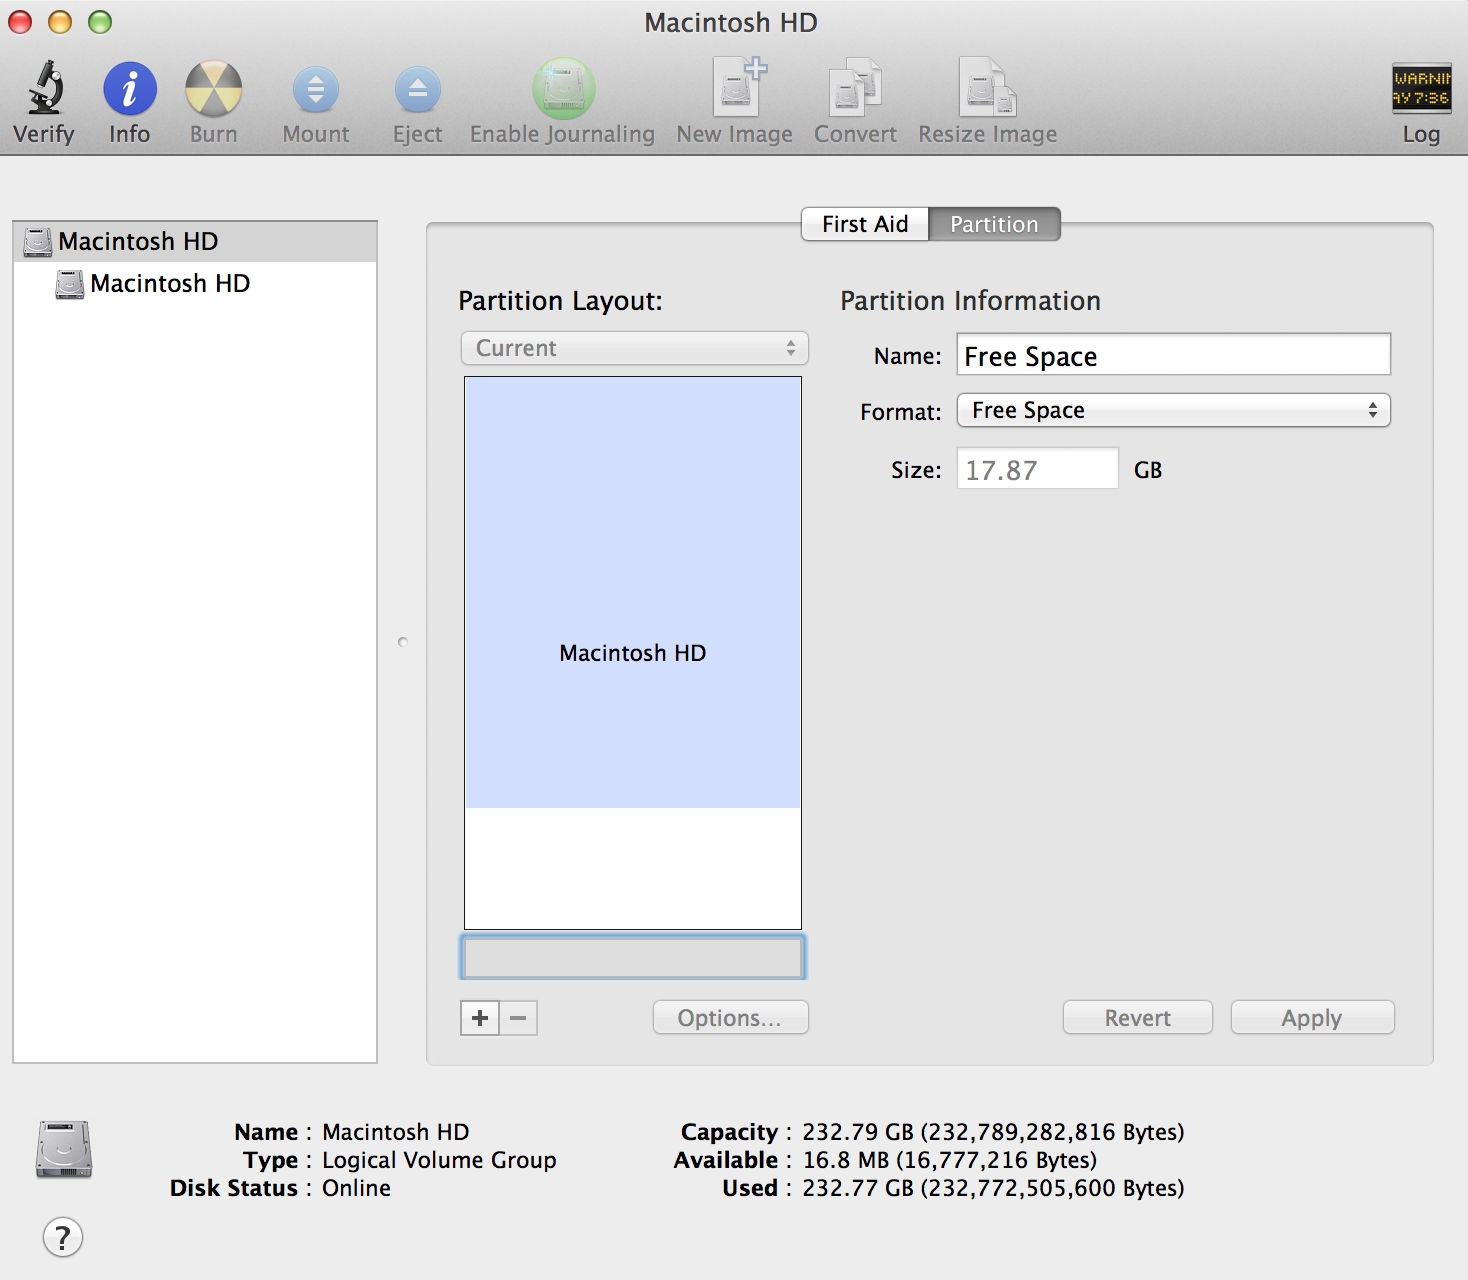Click the Options... button
Viewport: 1468px width, 1280px height.
730,1018
